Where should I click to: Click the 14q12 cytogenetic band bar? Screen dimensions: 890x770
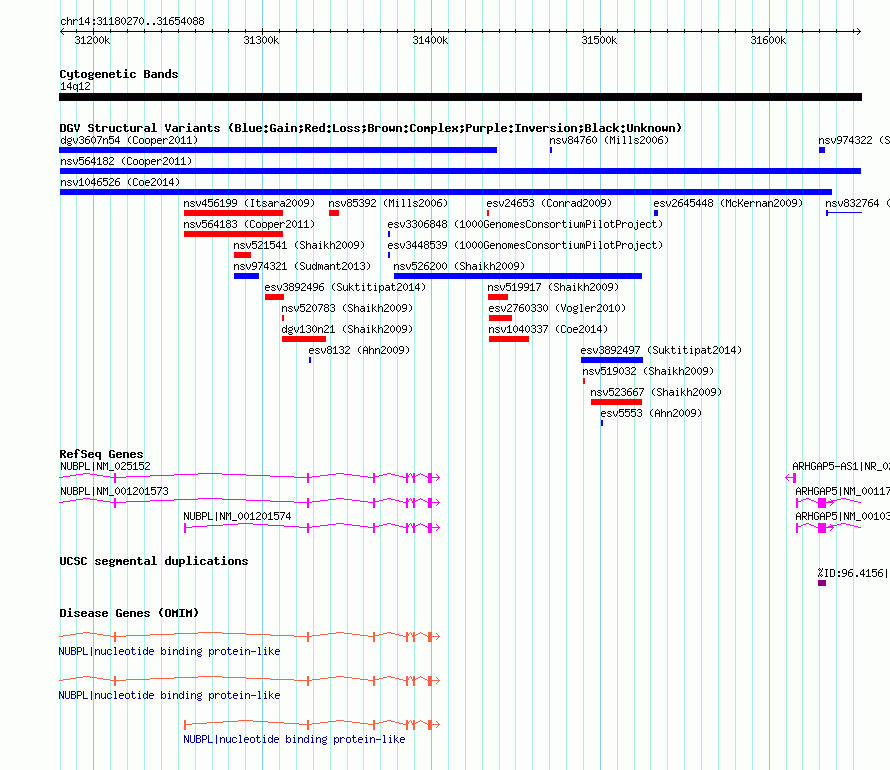tap(460, 97)
